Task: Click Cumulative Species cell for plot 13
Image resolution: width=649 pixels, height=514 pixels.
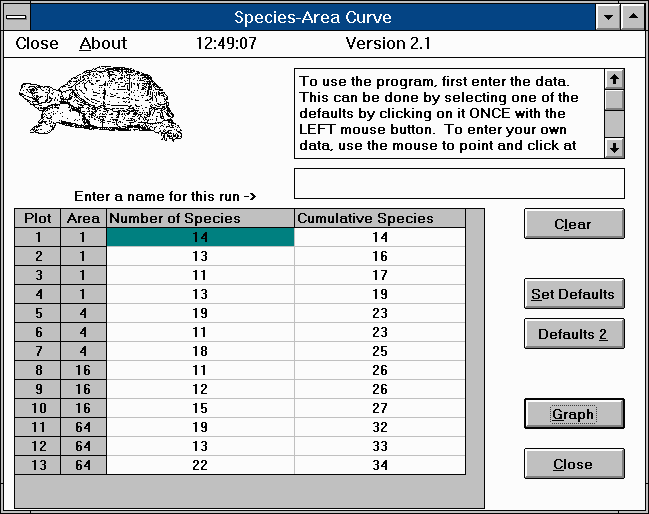Action: tap(379, 465)
